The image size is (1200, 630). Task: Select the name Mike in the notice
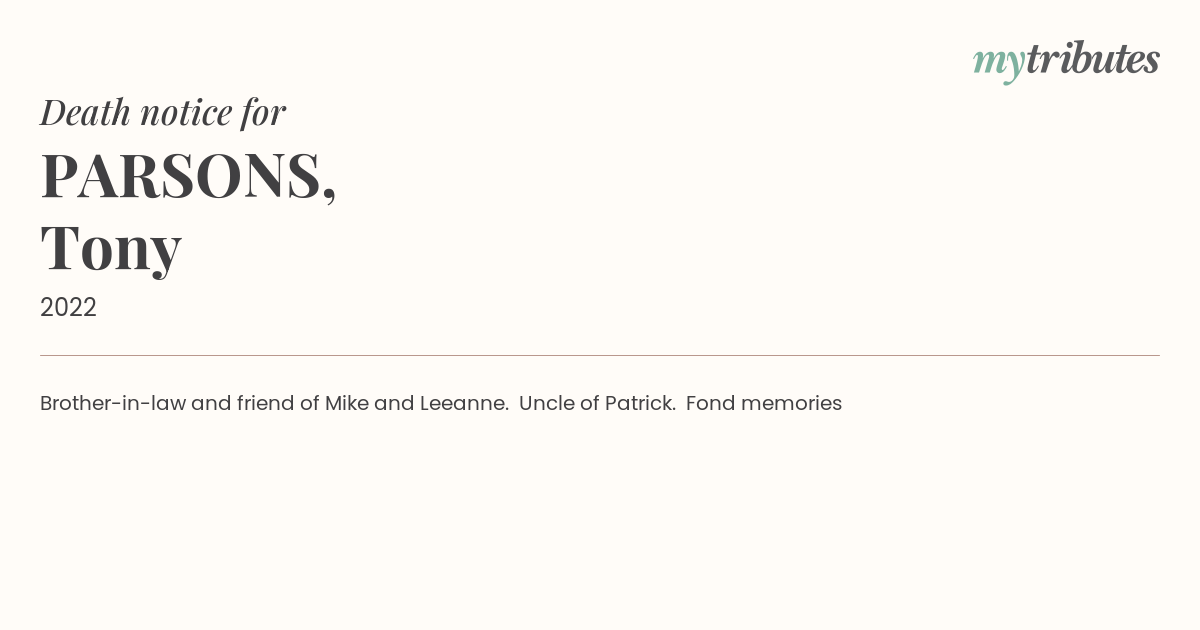pos(347,403)
